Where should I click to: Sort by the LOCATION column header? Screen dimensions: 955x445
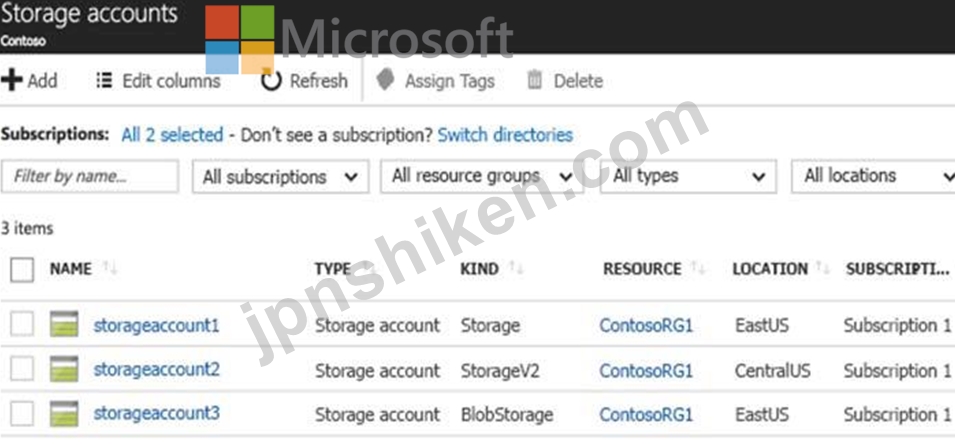coord(770,268)
